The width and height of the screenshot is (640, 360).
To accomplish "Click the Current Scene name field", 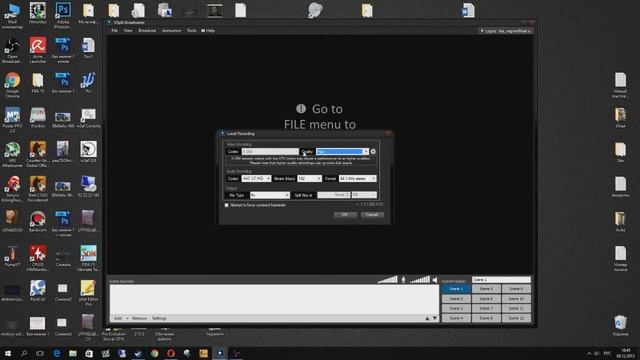I will 501,280.
